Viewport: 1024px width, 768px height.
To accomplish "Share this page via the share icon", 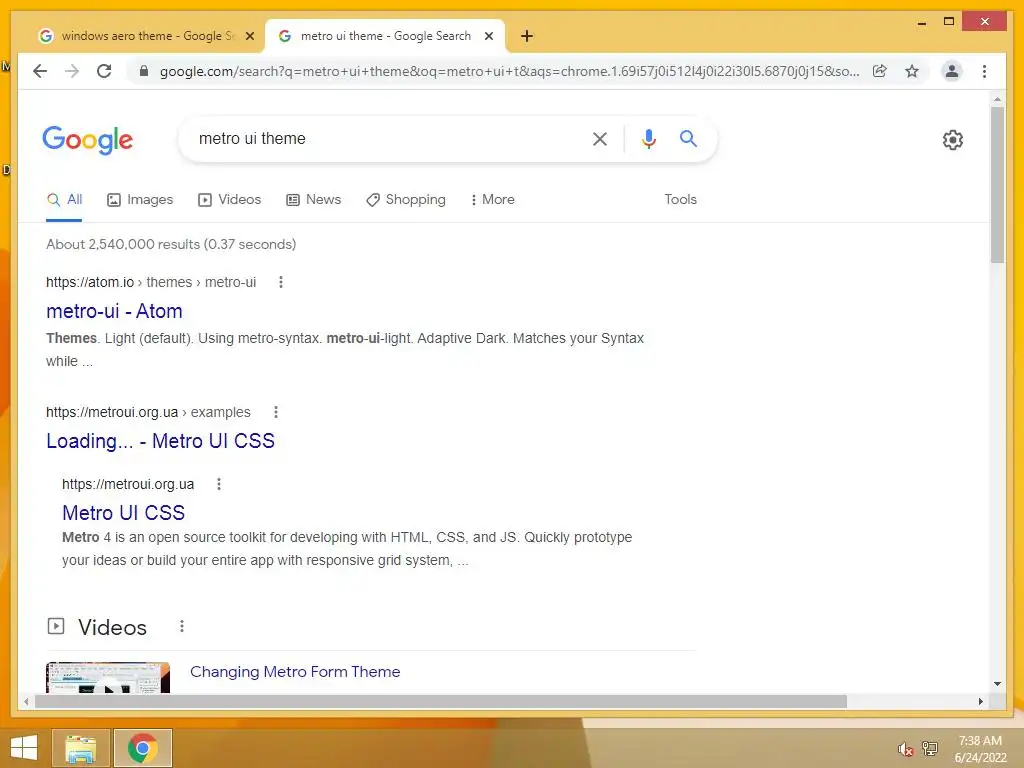I will pos(880,71).
